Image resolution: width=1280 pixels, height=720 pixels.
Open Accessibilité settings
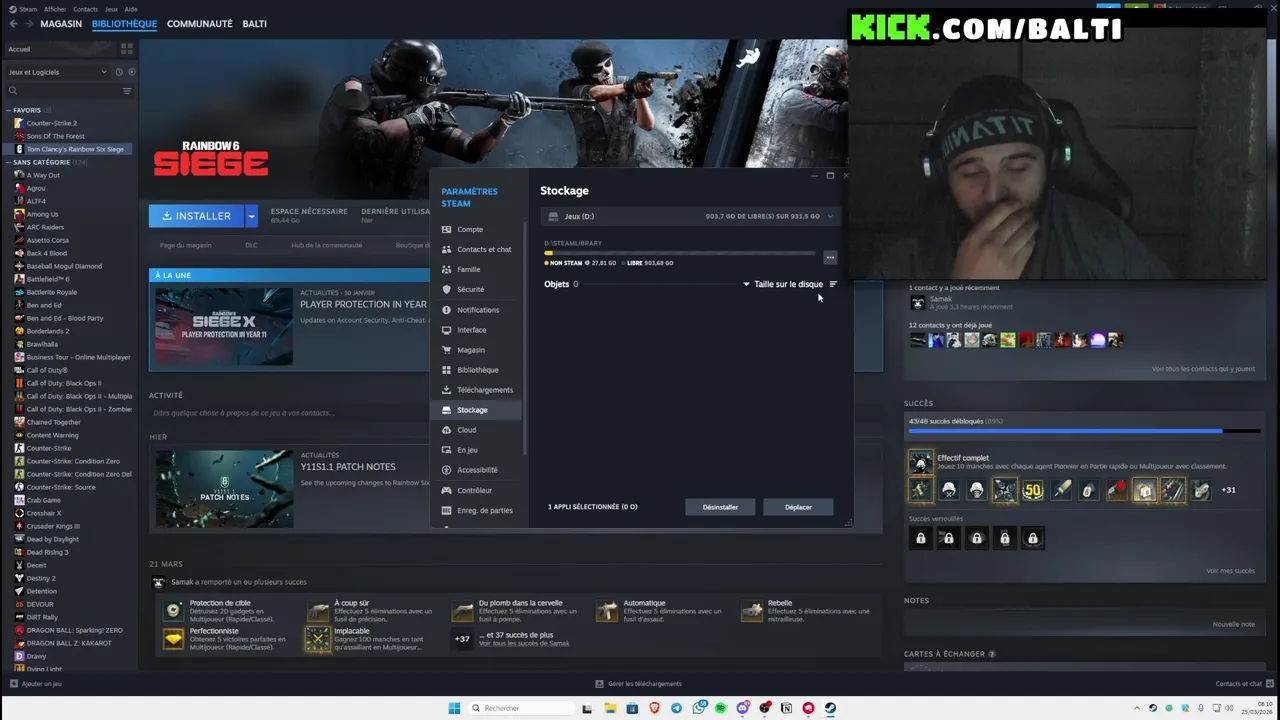(x=478, y=470)
